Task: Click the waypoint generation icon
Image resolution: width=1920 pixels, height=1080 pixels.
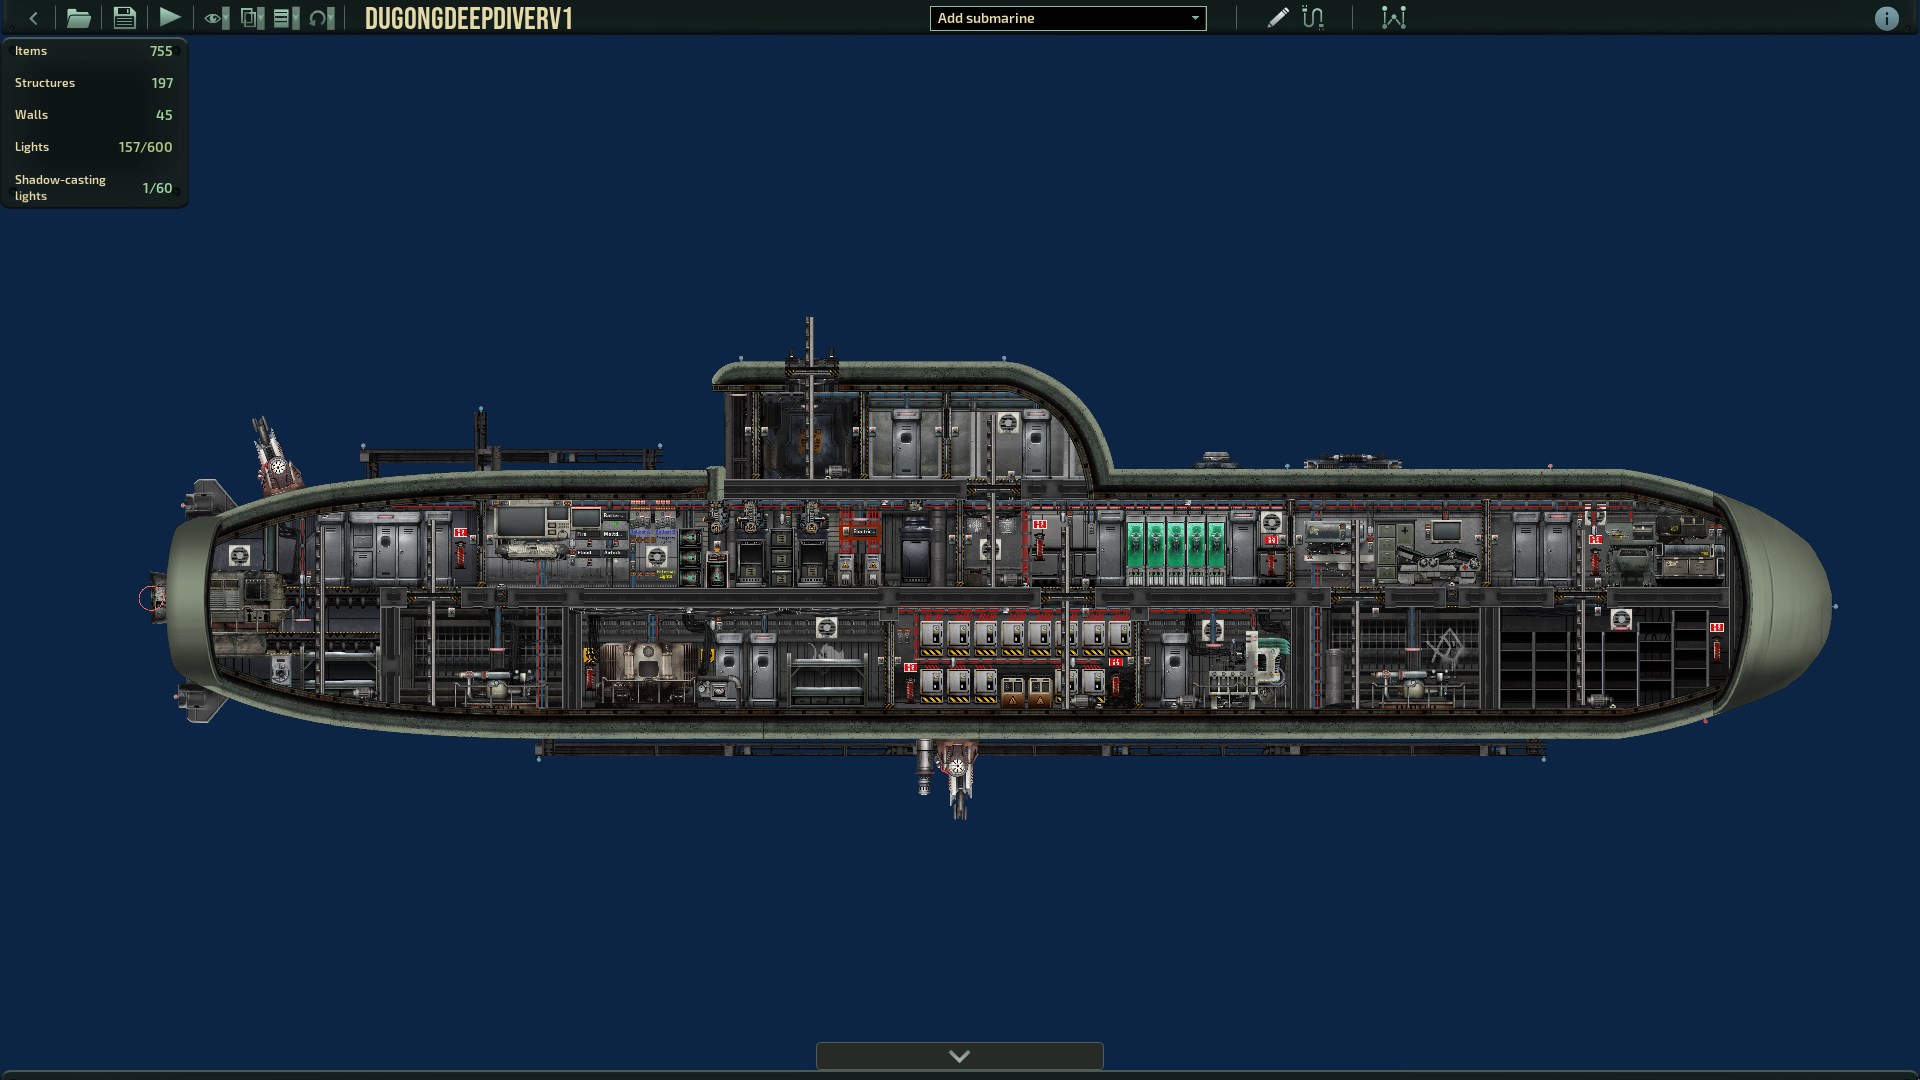Action: 1394,18
